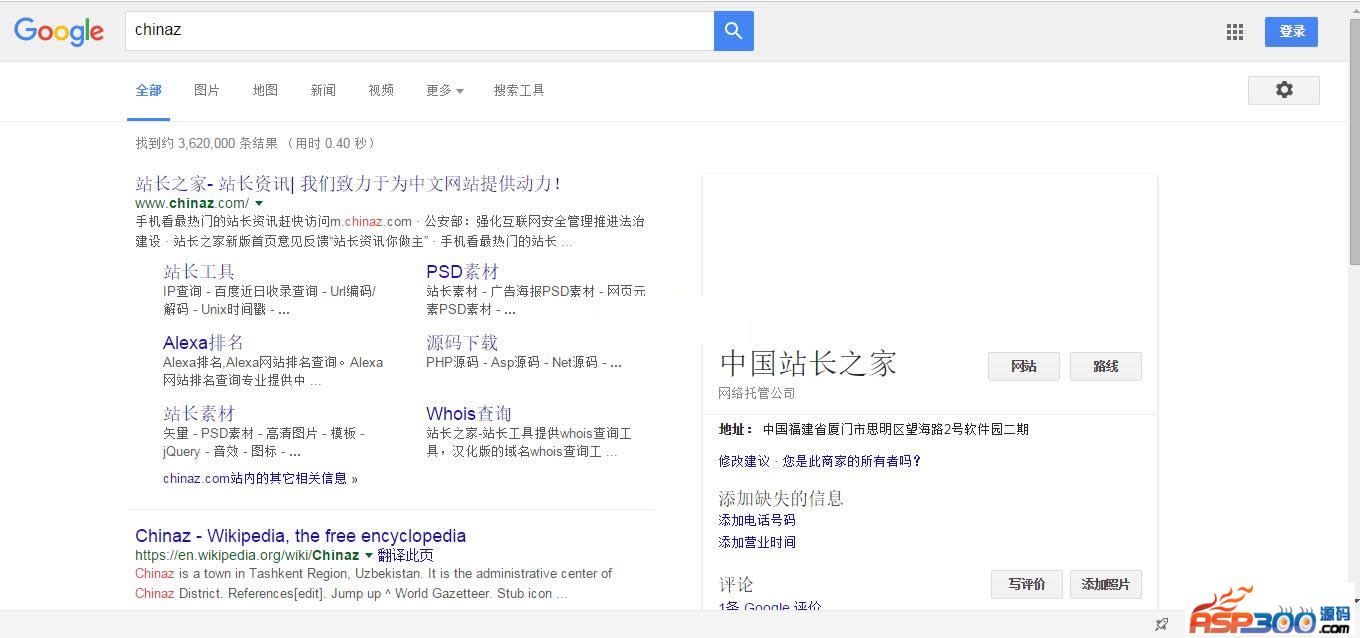Screen dimensions: 1360x638
Task: Open Chinaz - Wikipedia result title
Action: click(x=301, y=536)
